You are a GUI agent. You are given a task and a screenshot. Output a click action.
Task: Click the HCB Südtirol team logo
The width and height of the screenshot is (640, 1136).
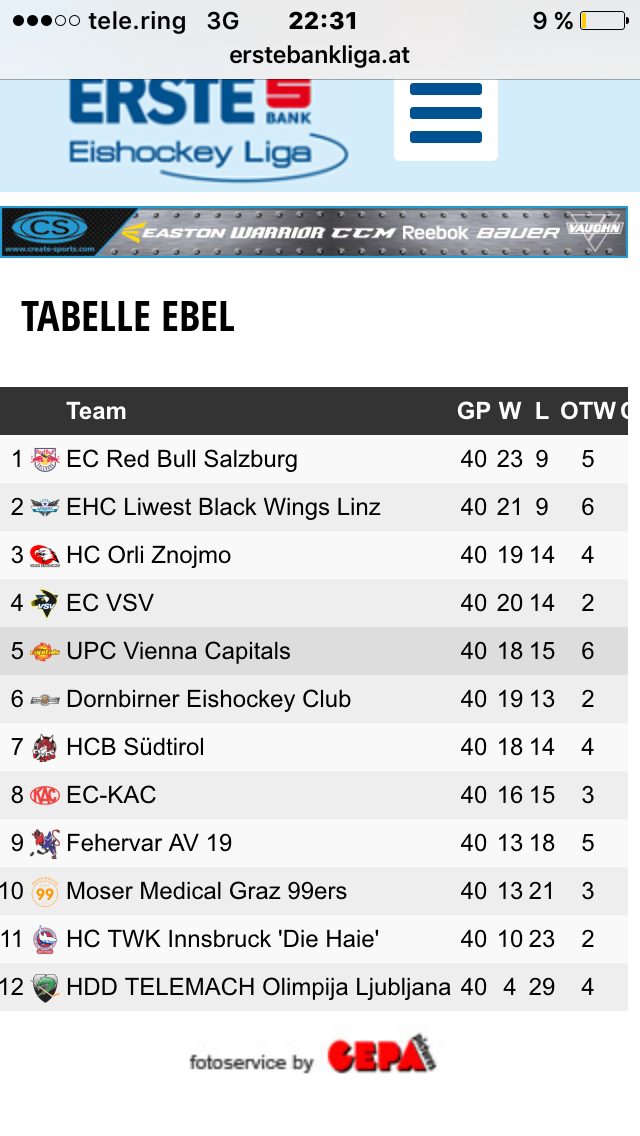pyautogui.click(x=45, y=747)
